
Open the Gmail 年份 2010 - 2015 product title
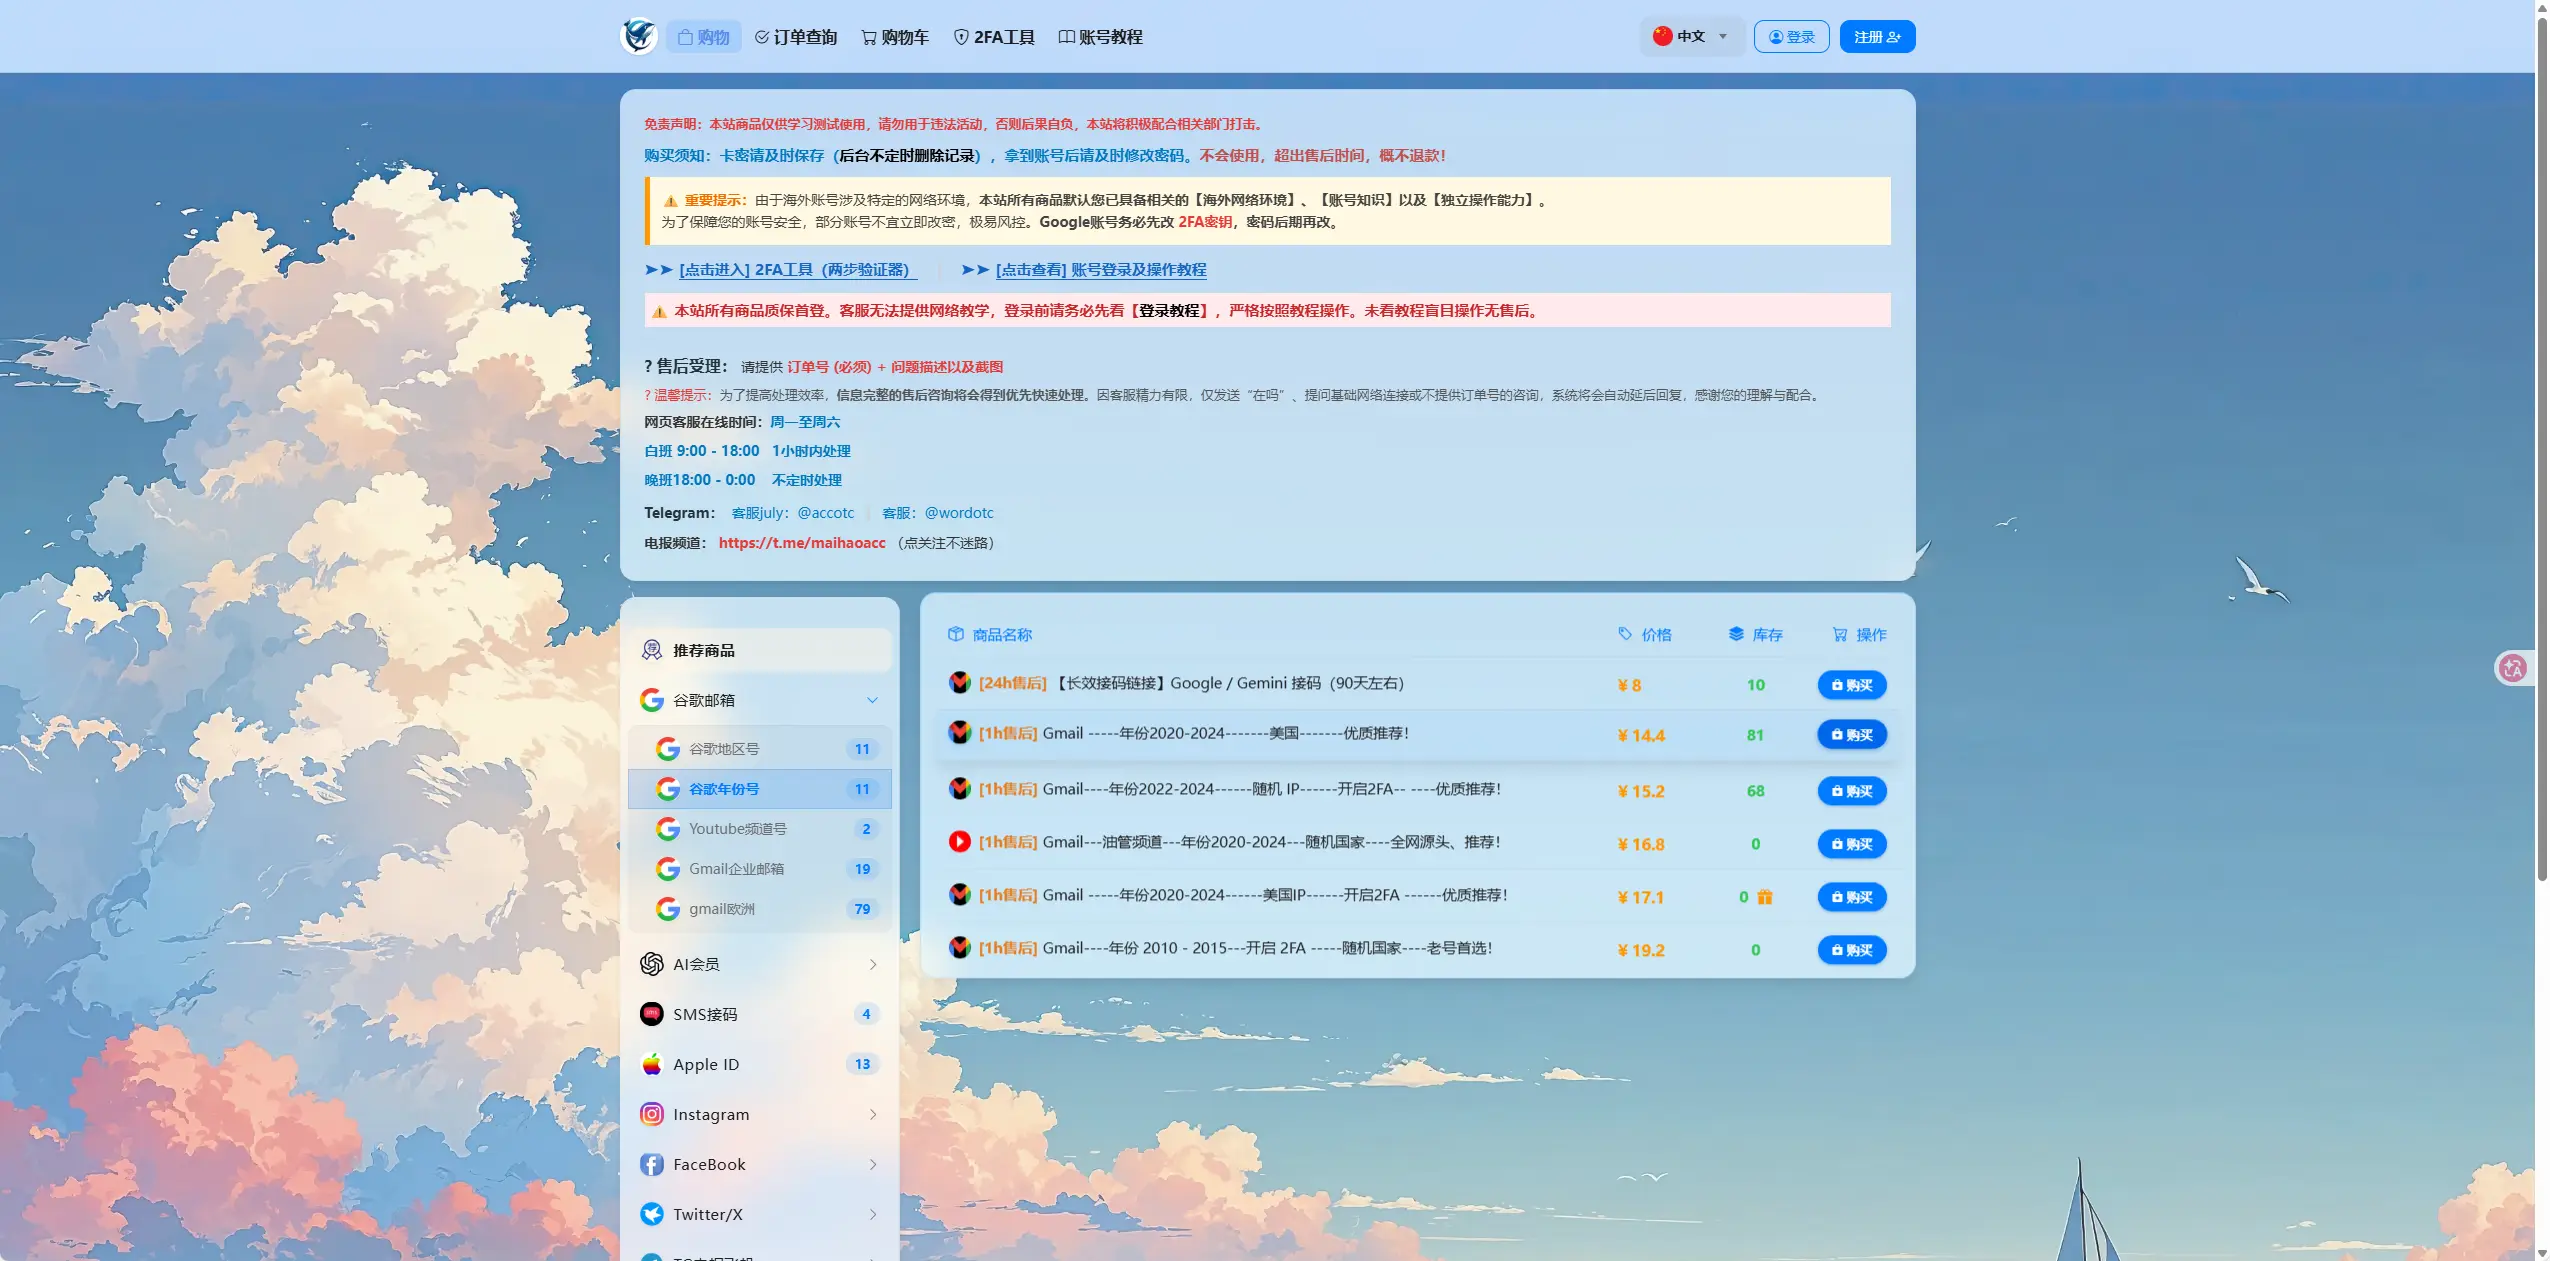click(x=1236, y=948)
